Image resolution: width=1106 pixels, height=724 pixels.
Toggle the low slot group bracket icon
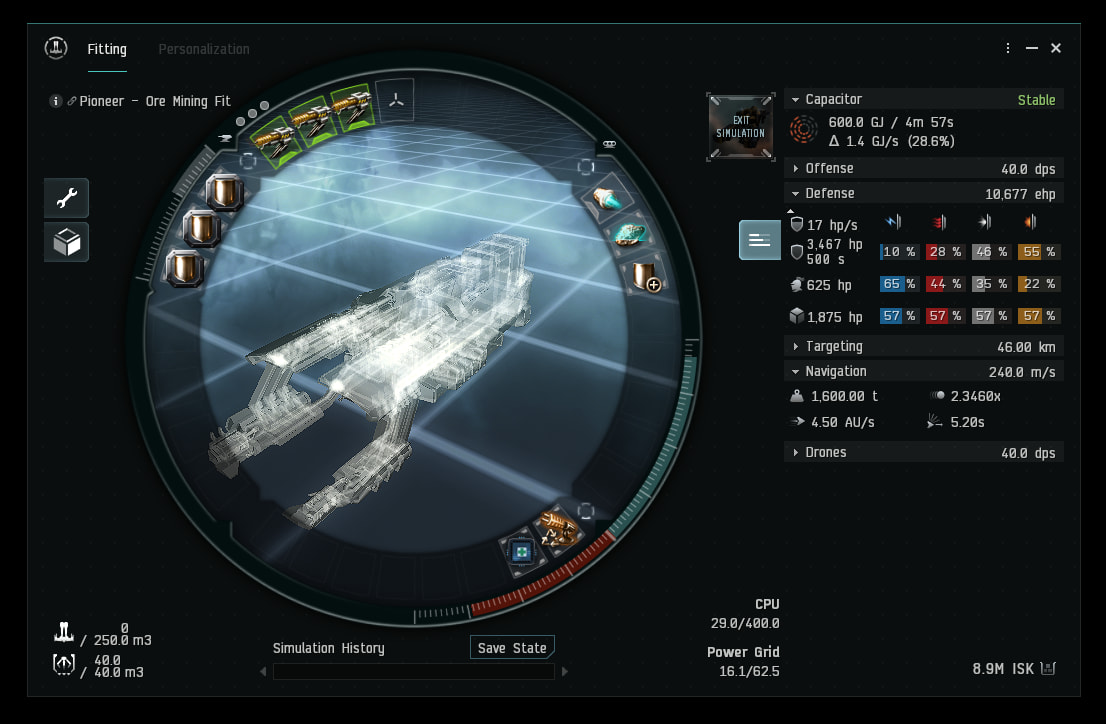[x=248, y=161]
